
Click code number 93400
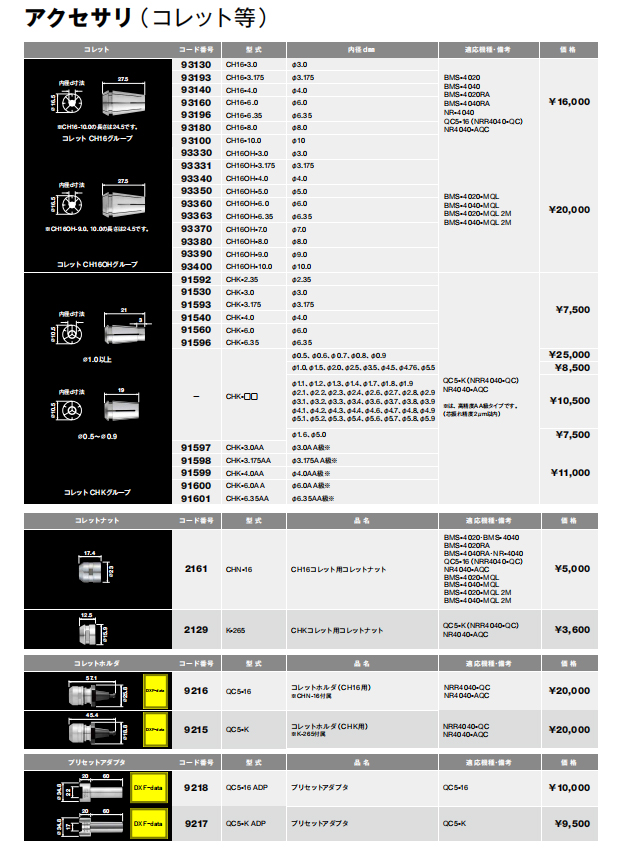[196, 267]
